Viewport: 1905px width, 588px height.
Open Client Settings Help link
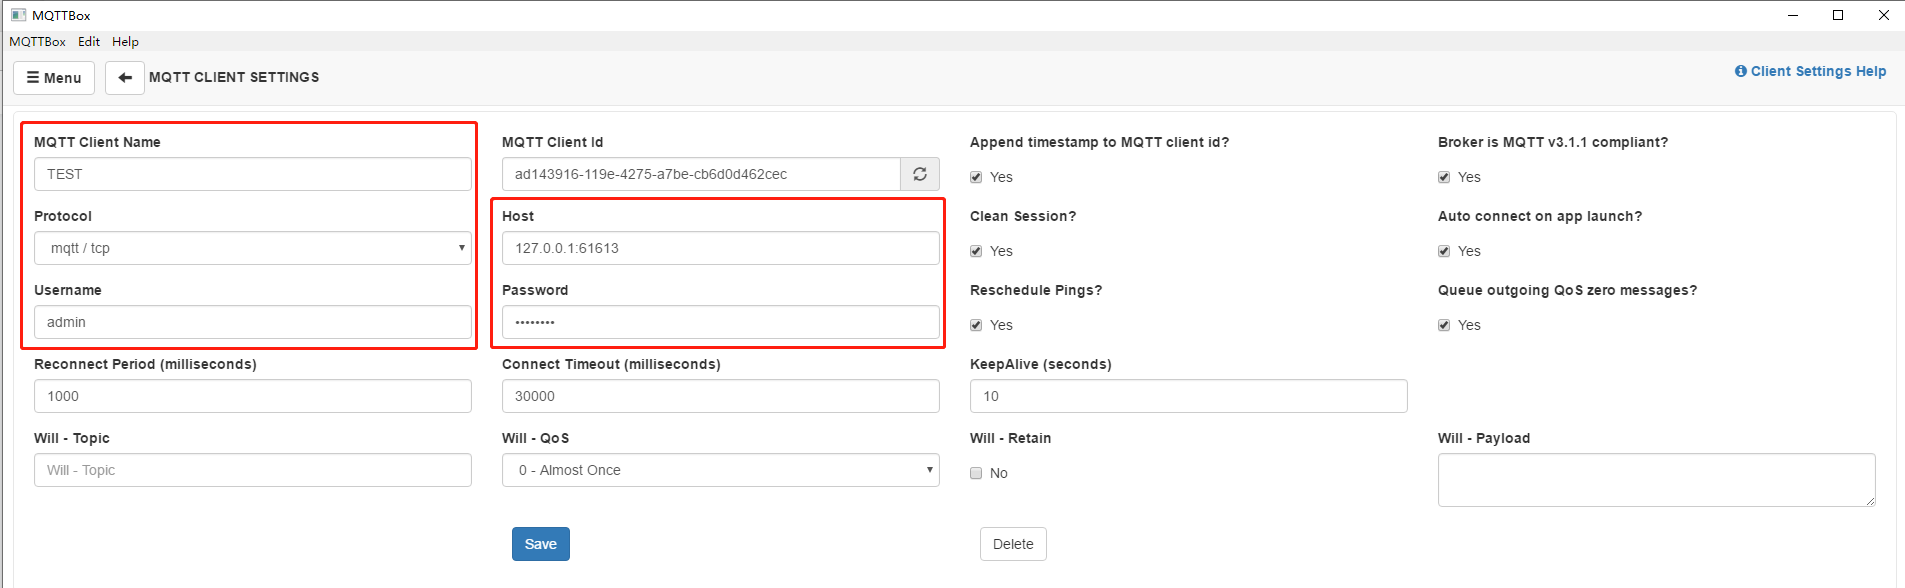click(1810, 71)
